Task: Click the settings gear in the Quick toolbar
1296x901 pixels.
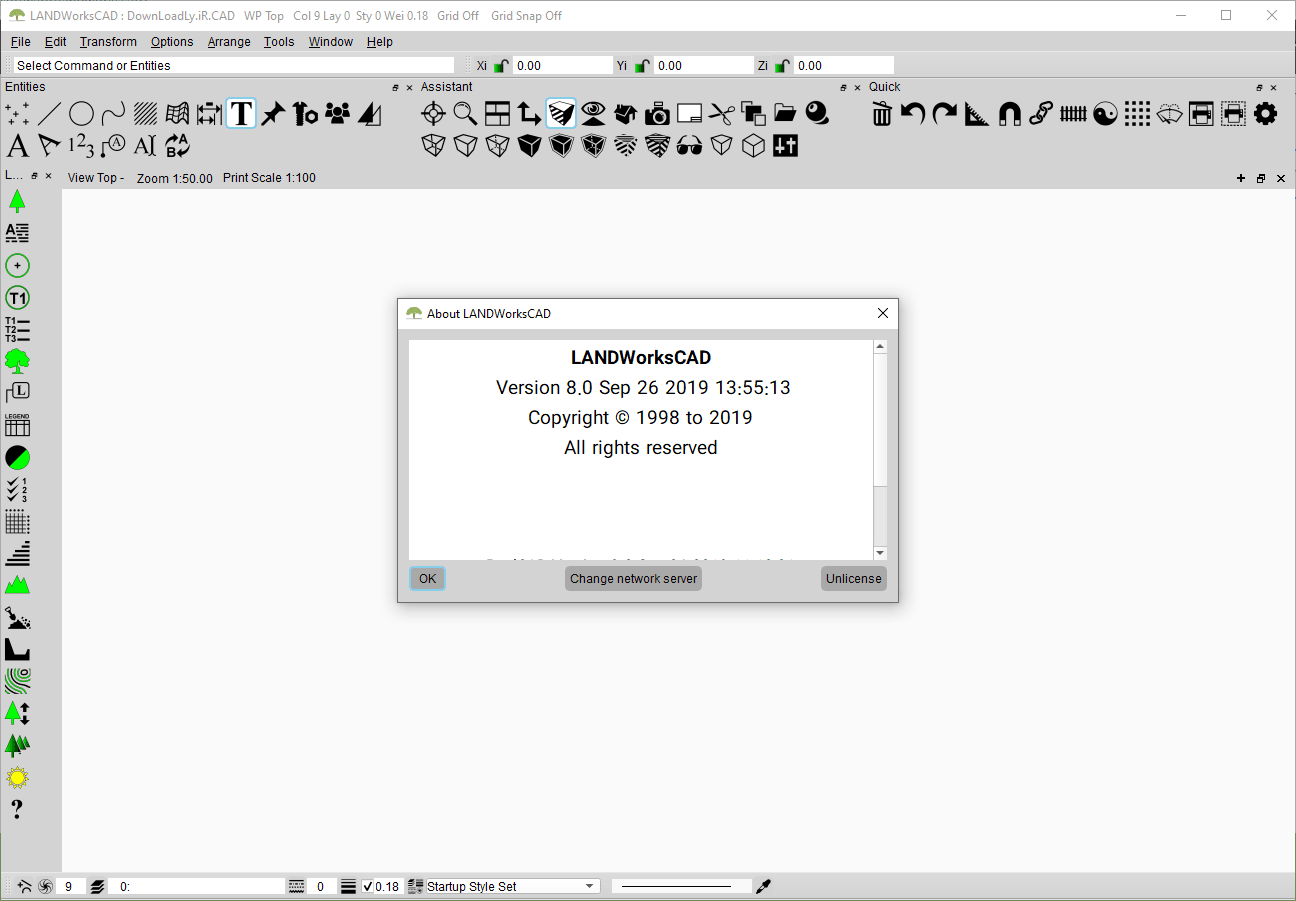Action: pyautogui.click(x=1265, y=113)
